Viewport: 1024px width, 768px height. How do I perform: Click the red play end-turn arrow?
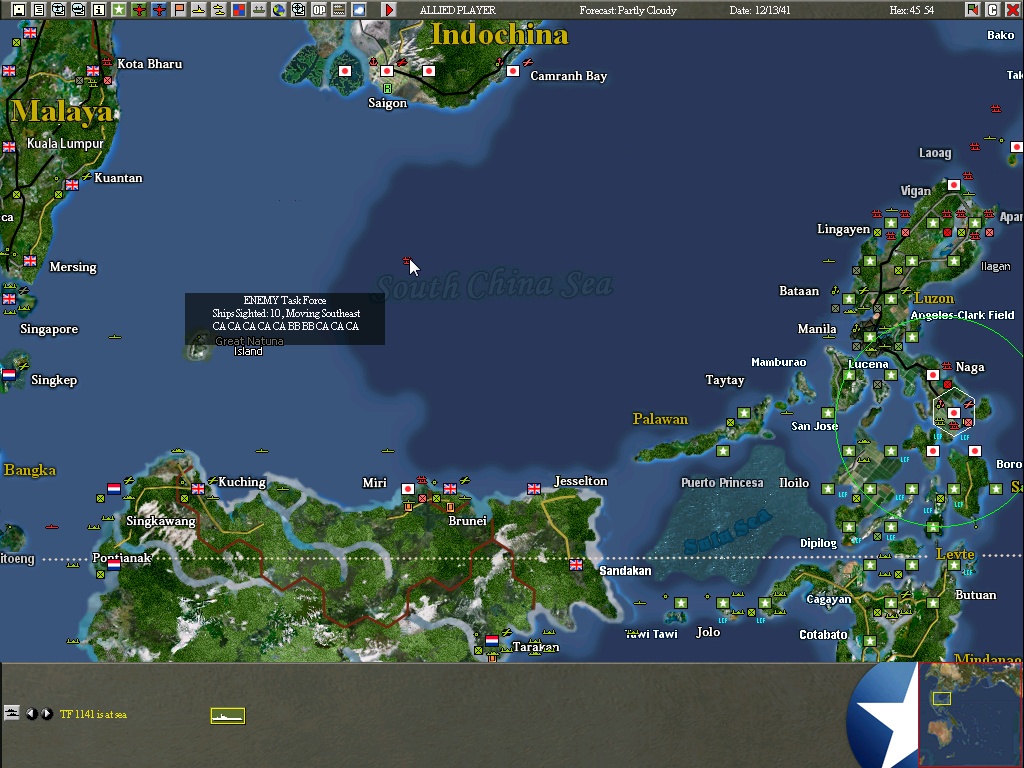[x=389, y=10]
